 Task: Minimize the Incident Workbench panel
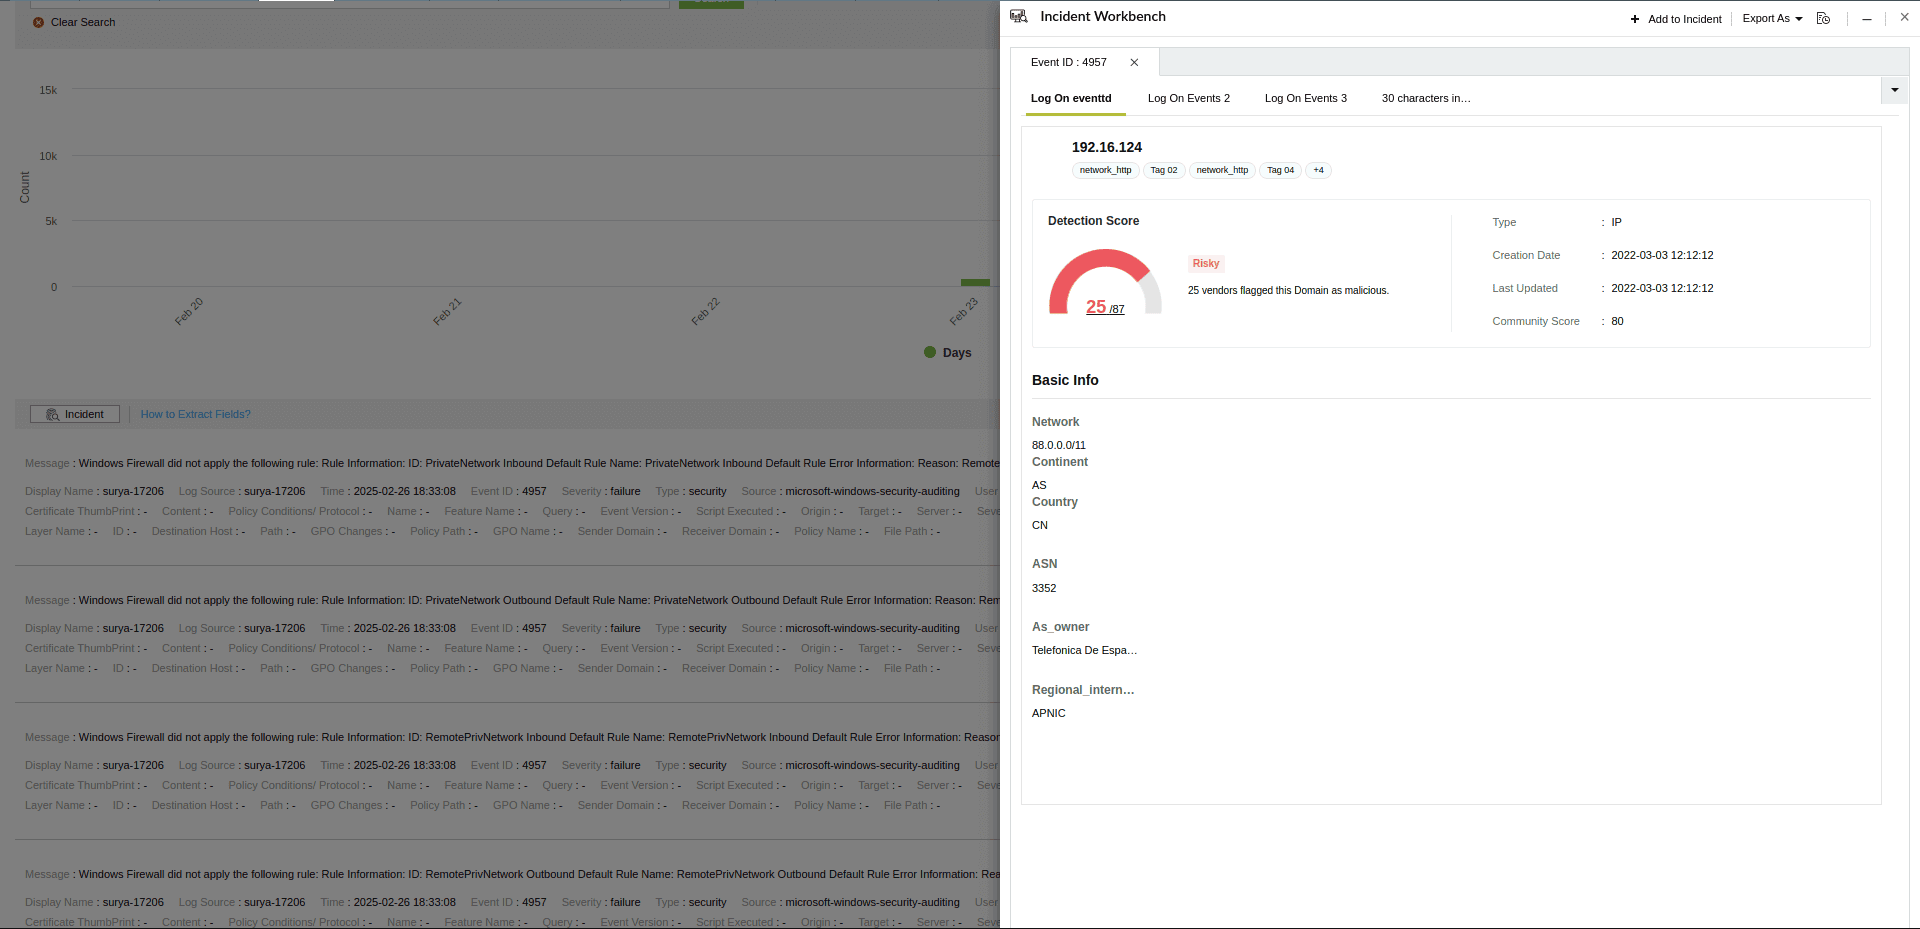pyautogui.click(x=1866, y=19)
